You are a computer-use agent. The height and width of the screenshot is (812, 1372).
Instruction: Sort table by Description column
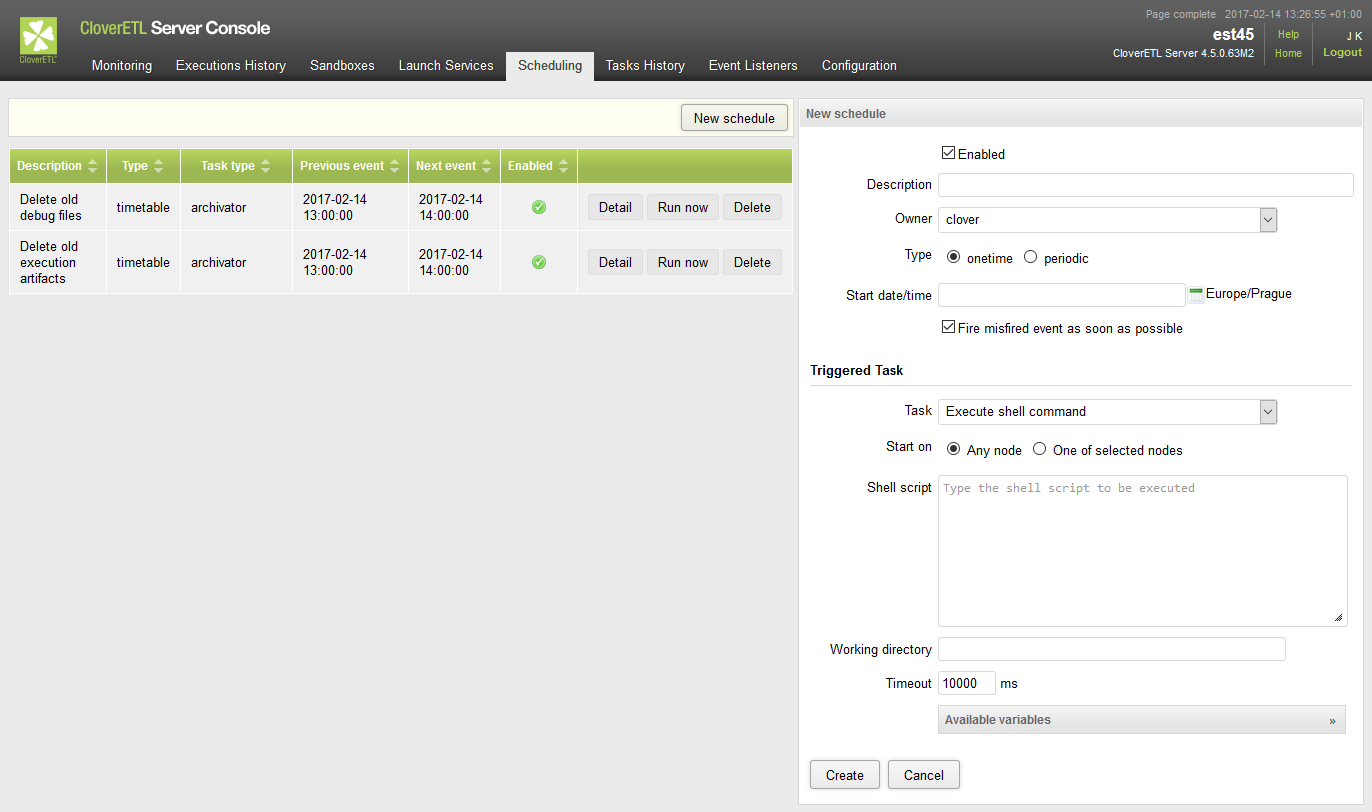point(58,166)
